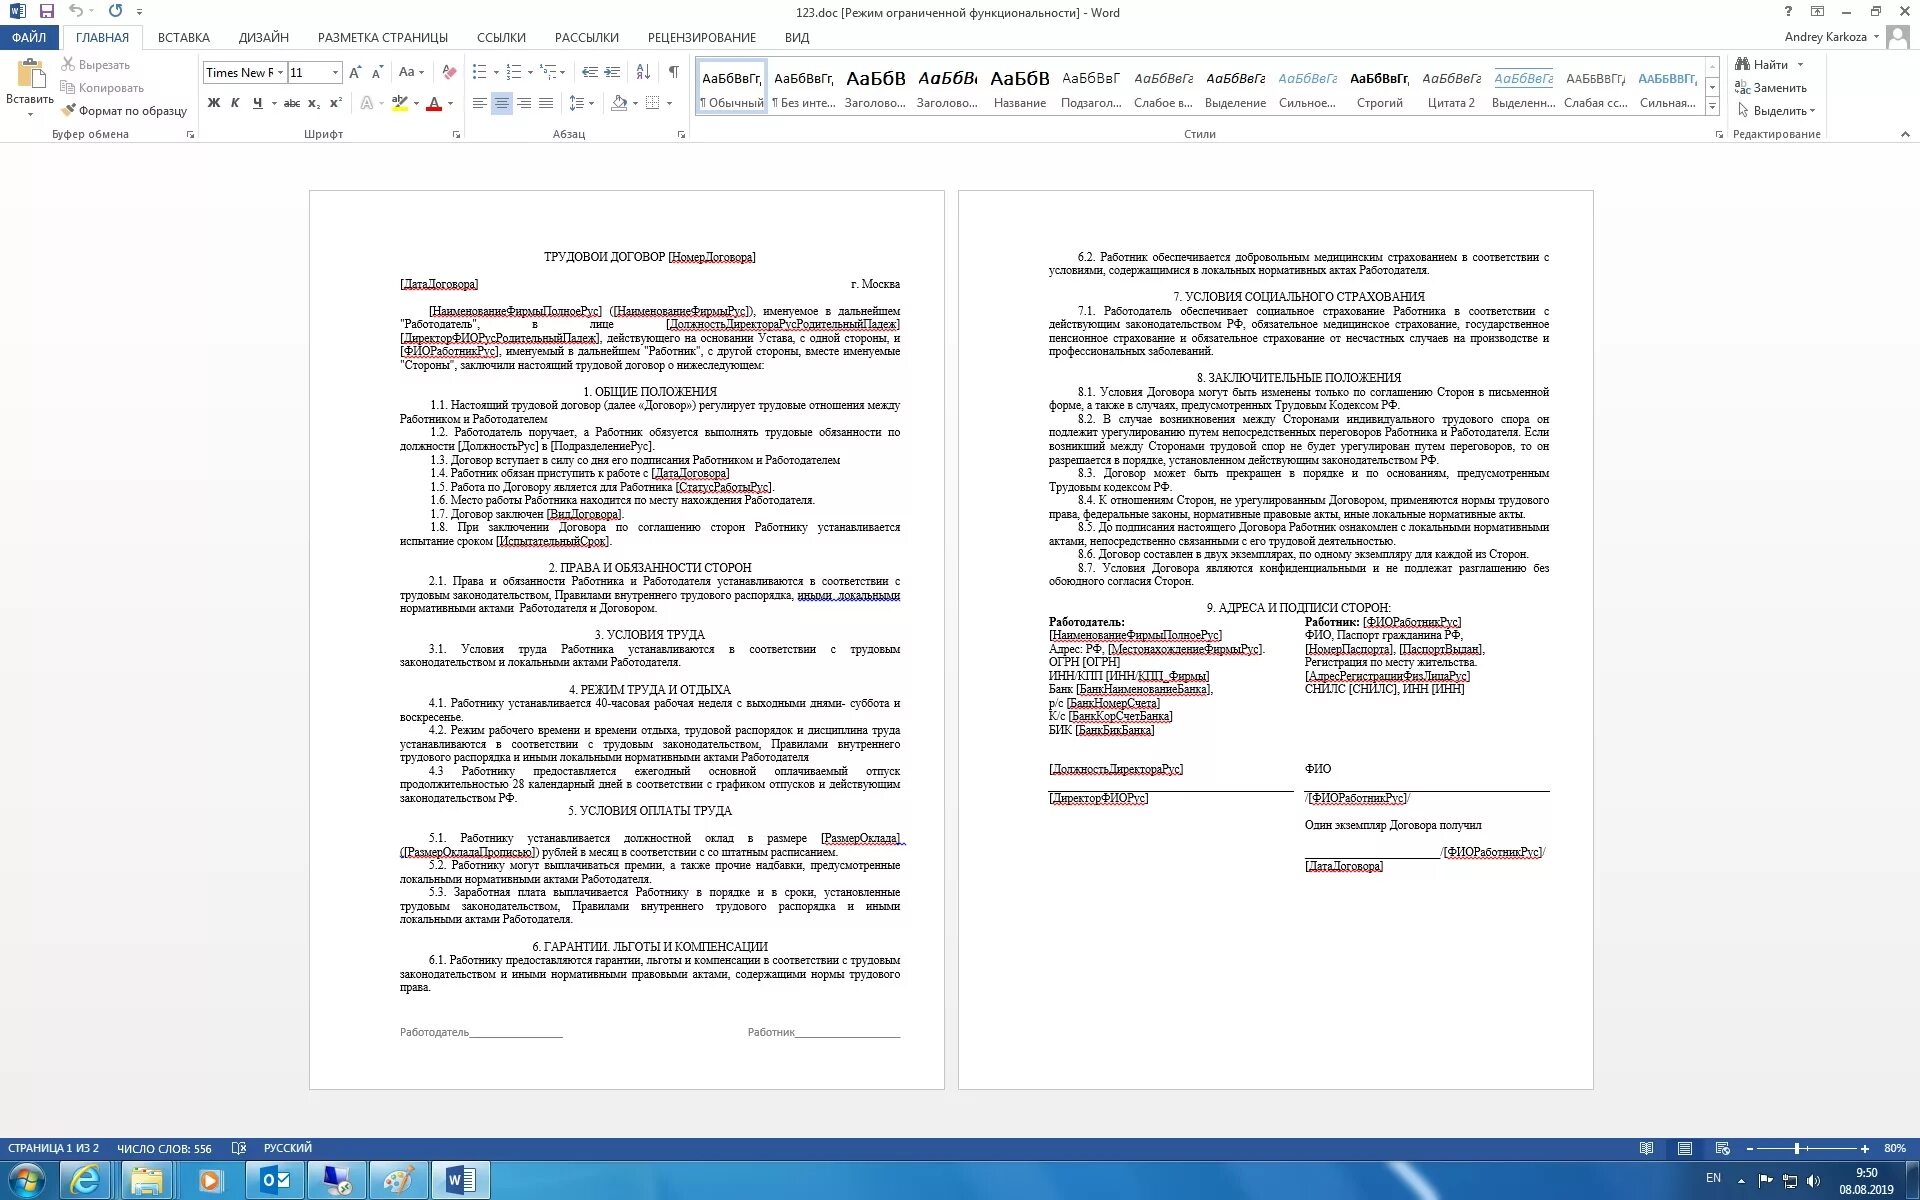The image size is (1920, 1200).
Task: Switch to the РАЗМЕТКА СТРАНИЦЫ tab
Action: point(383,37)
